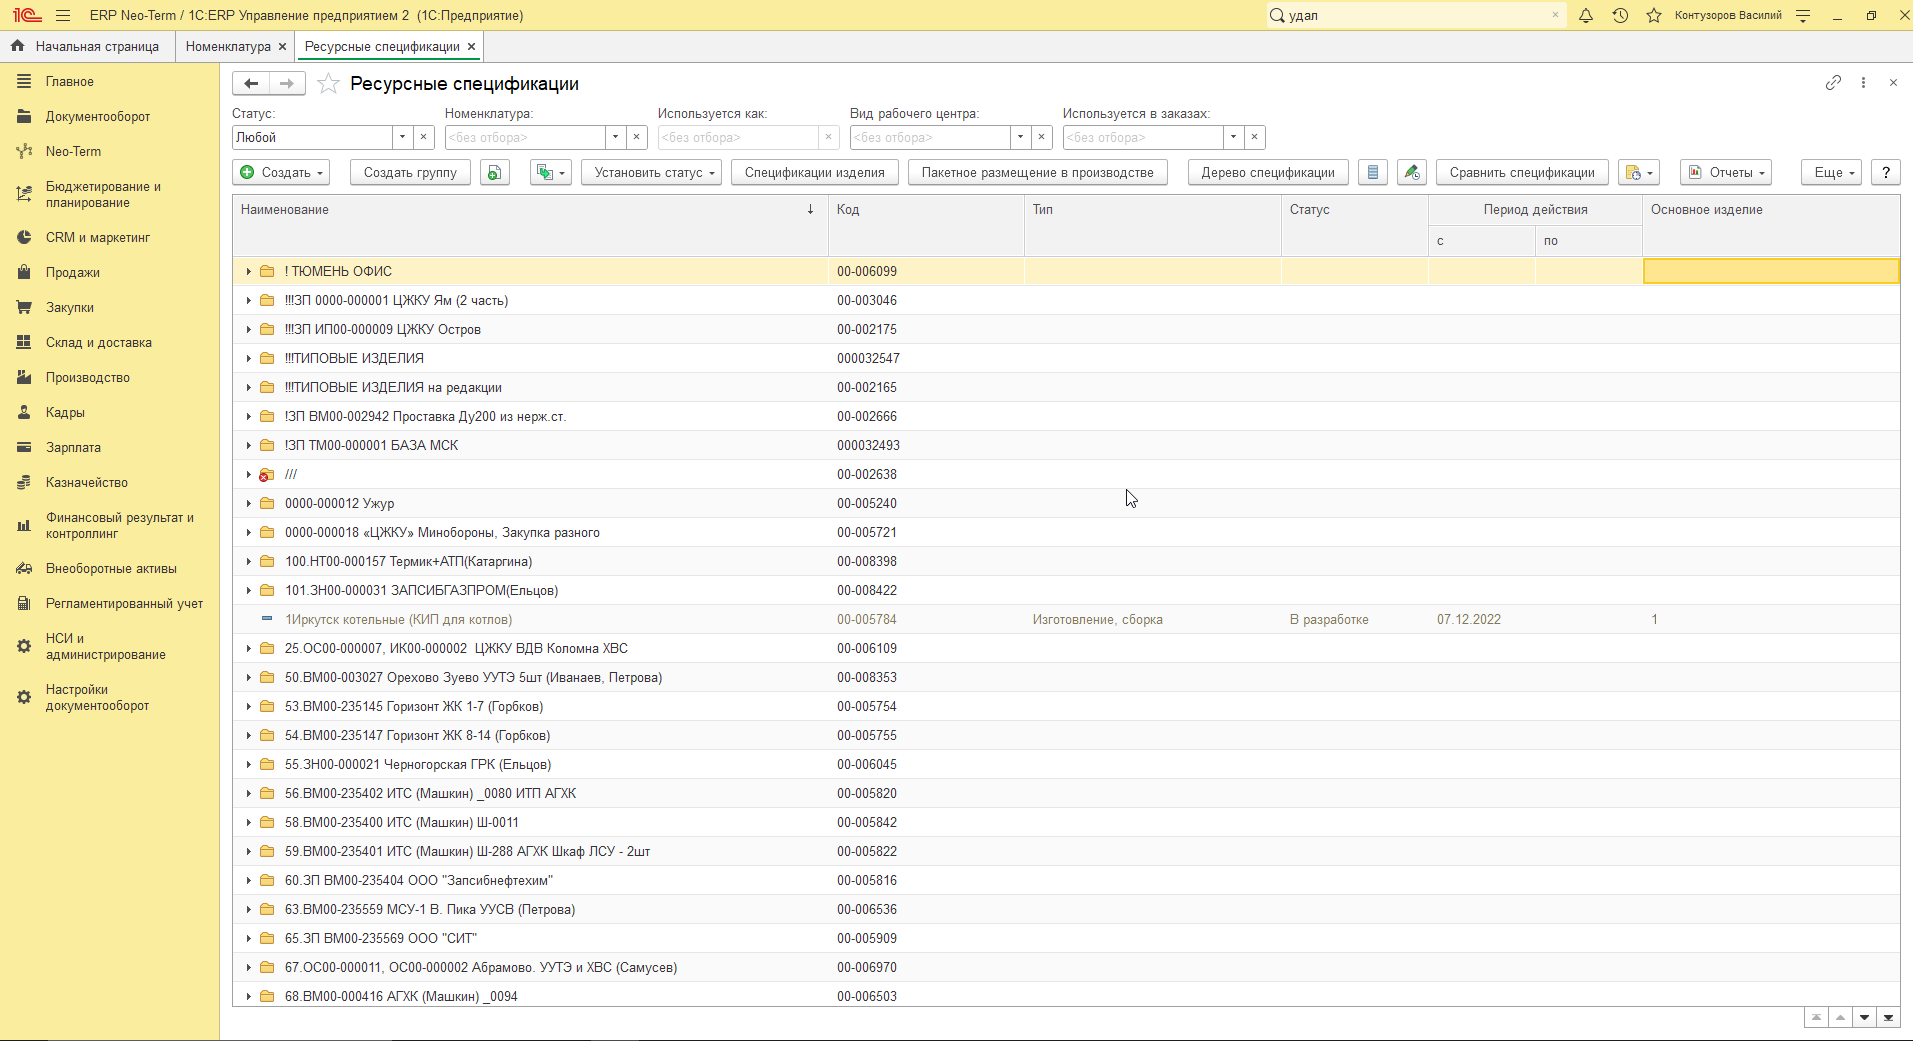
Task: Click the list view mode icon
Action: coord(1373,173)
